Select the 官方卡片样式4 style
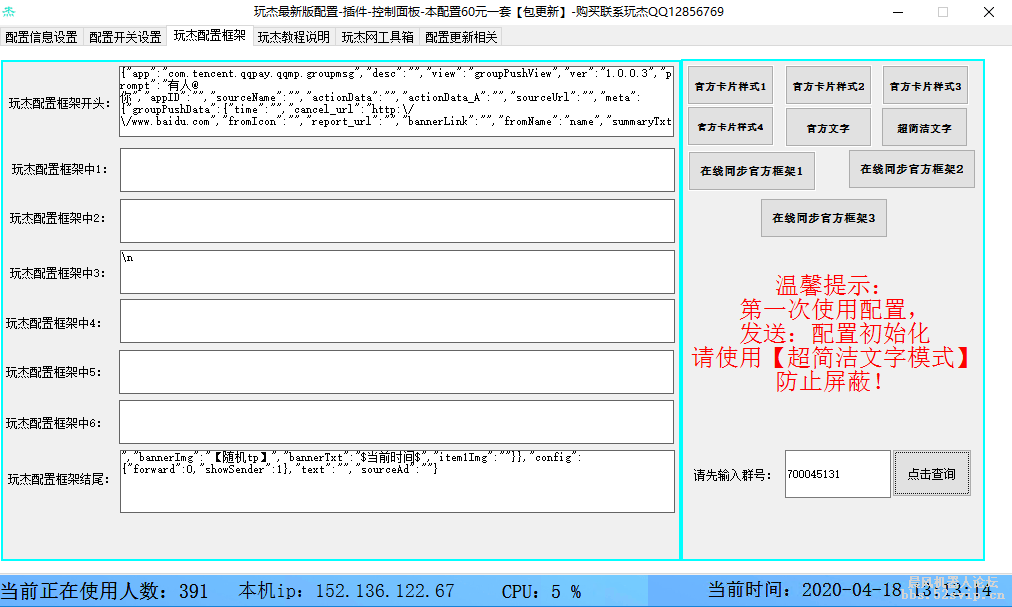The height and width of the screenshot is (607, 1012). click(x=730, y=127)
